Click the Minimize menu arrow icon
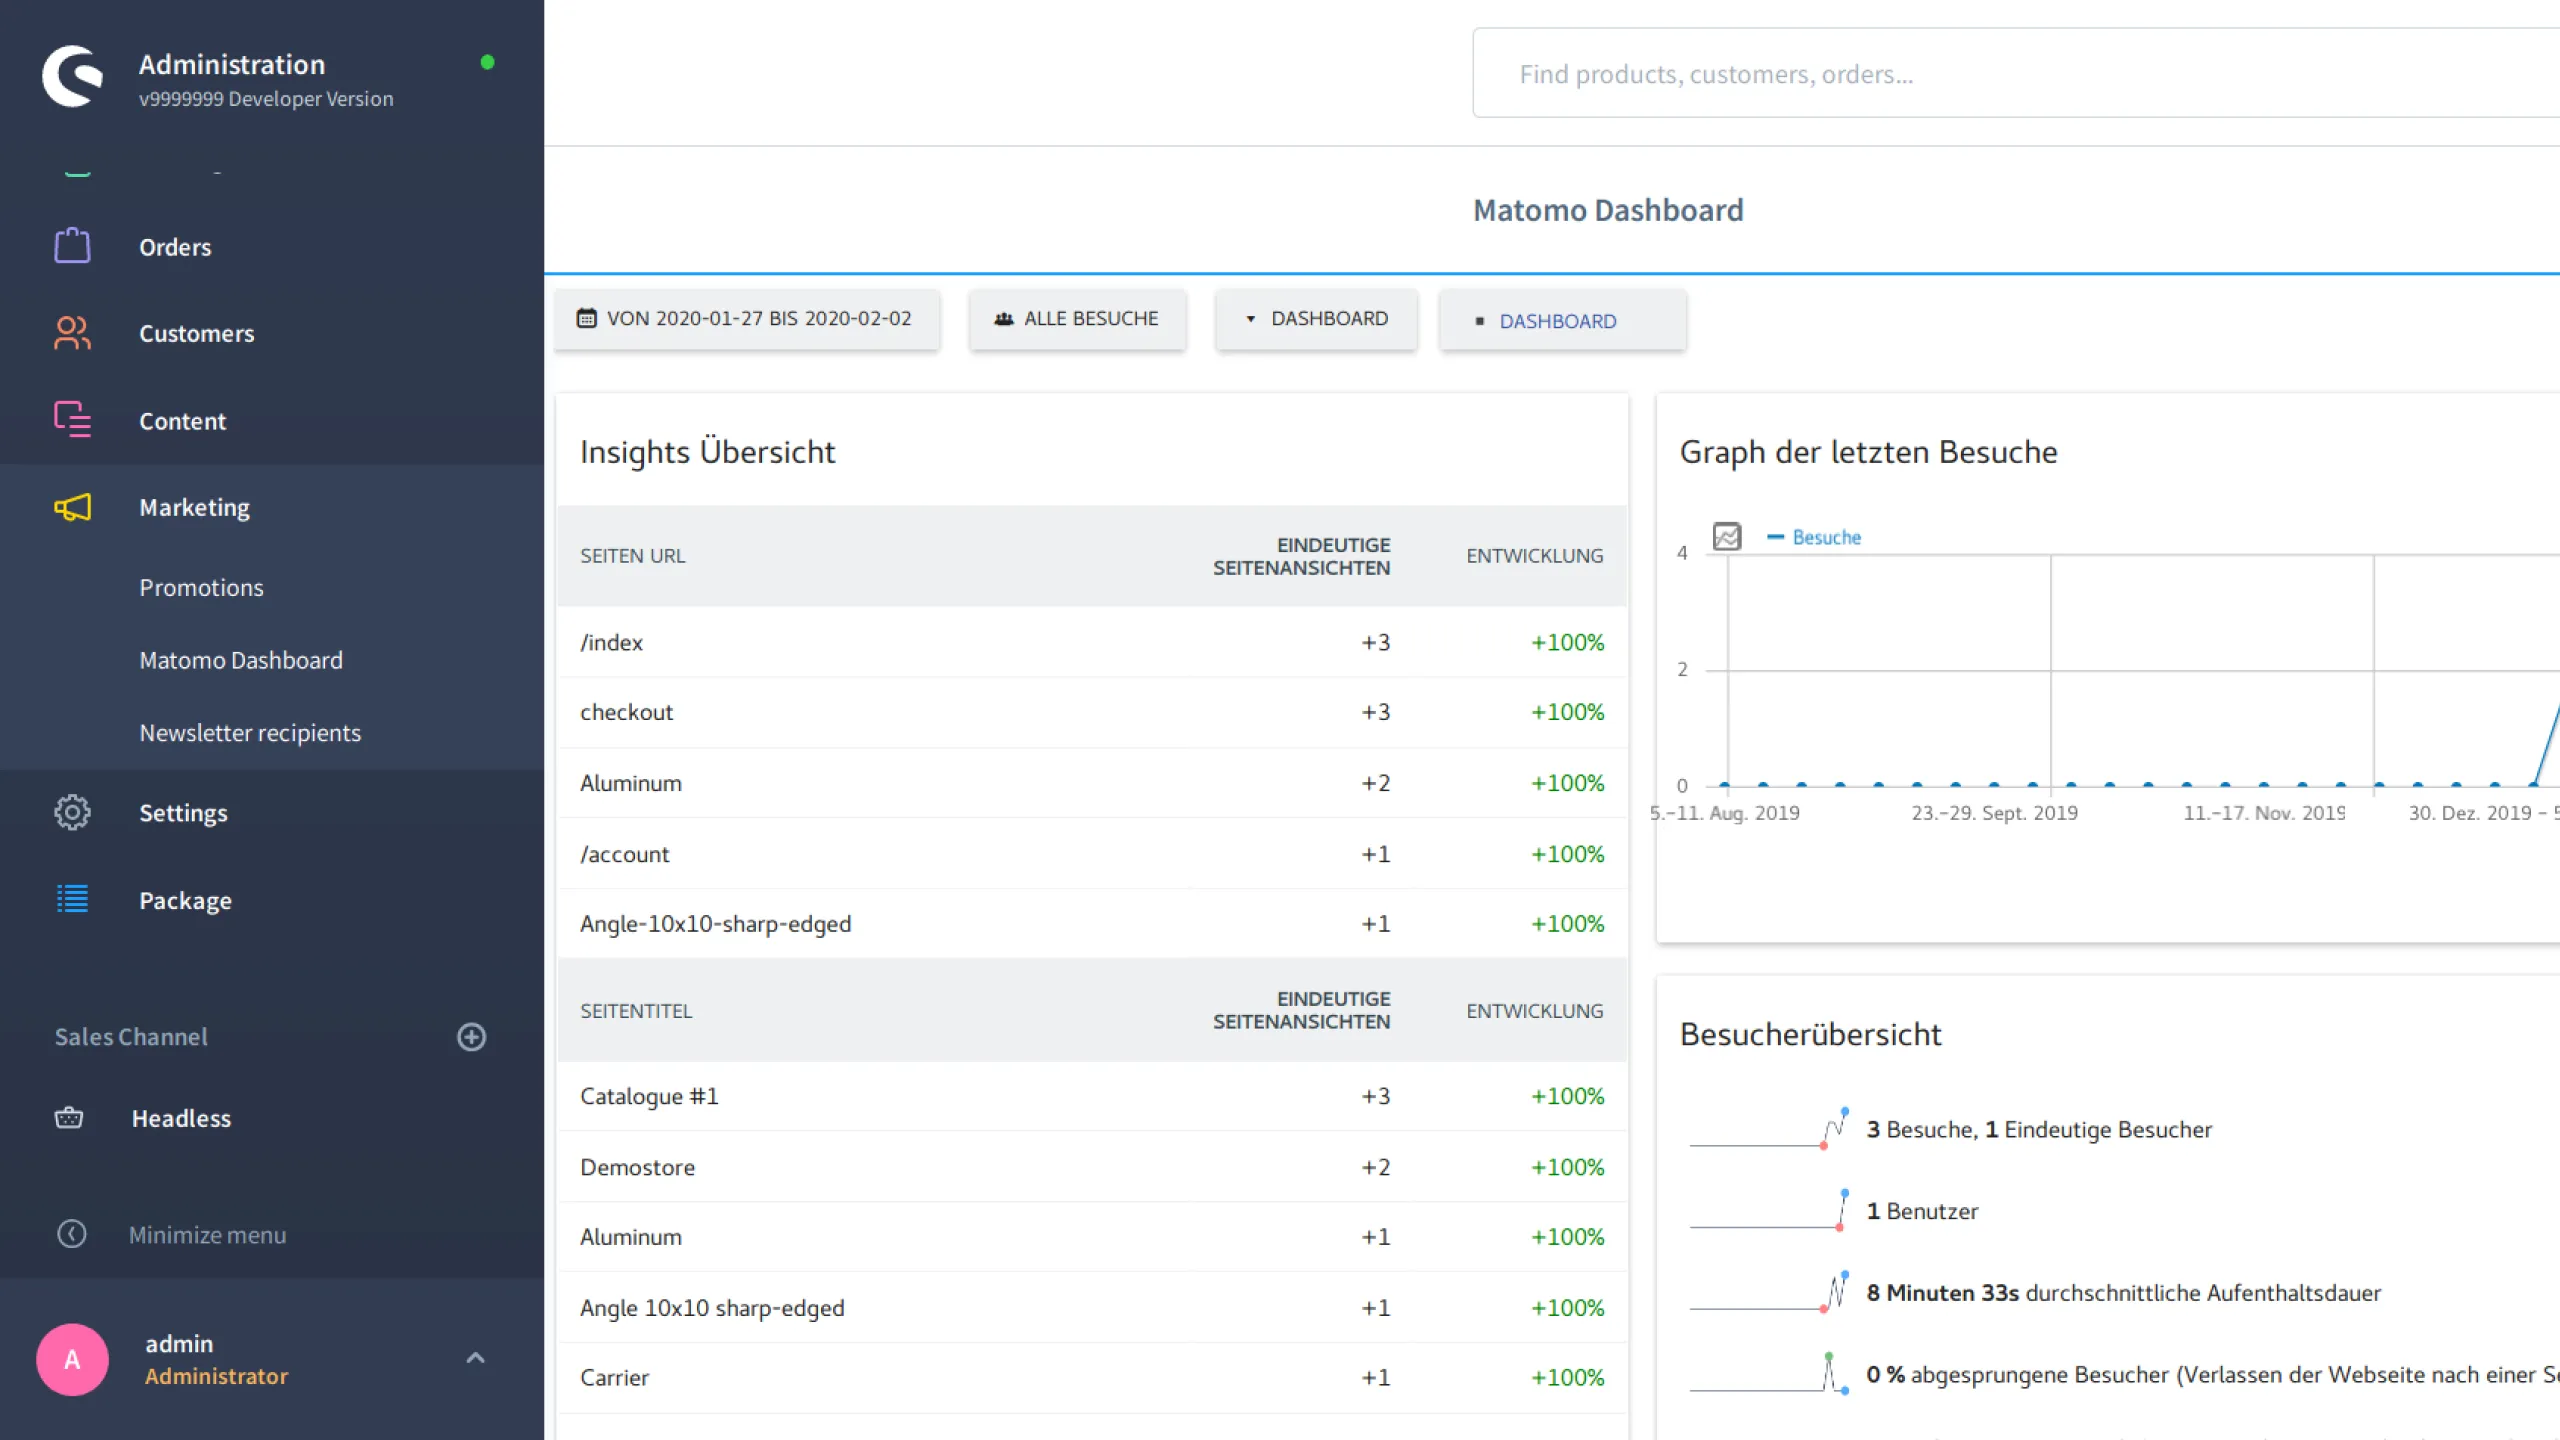The height and width of the screenshot is (1440, 2560). tap(71, 1234)
